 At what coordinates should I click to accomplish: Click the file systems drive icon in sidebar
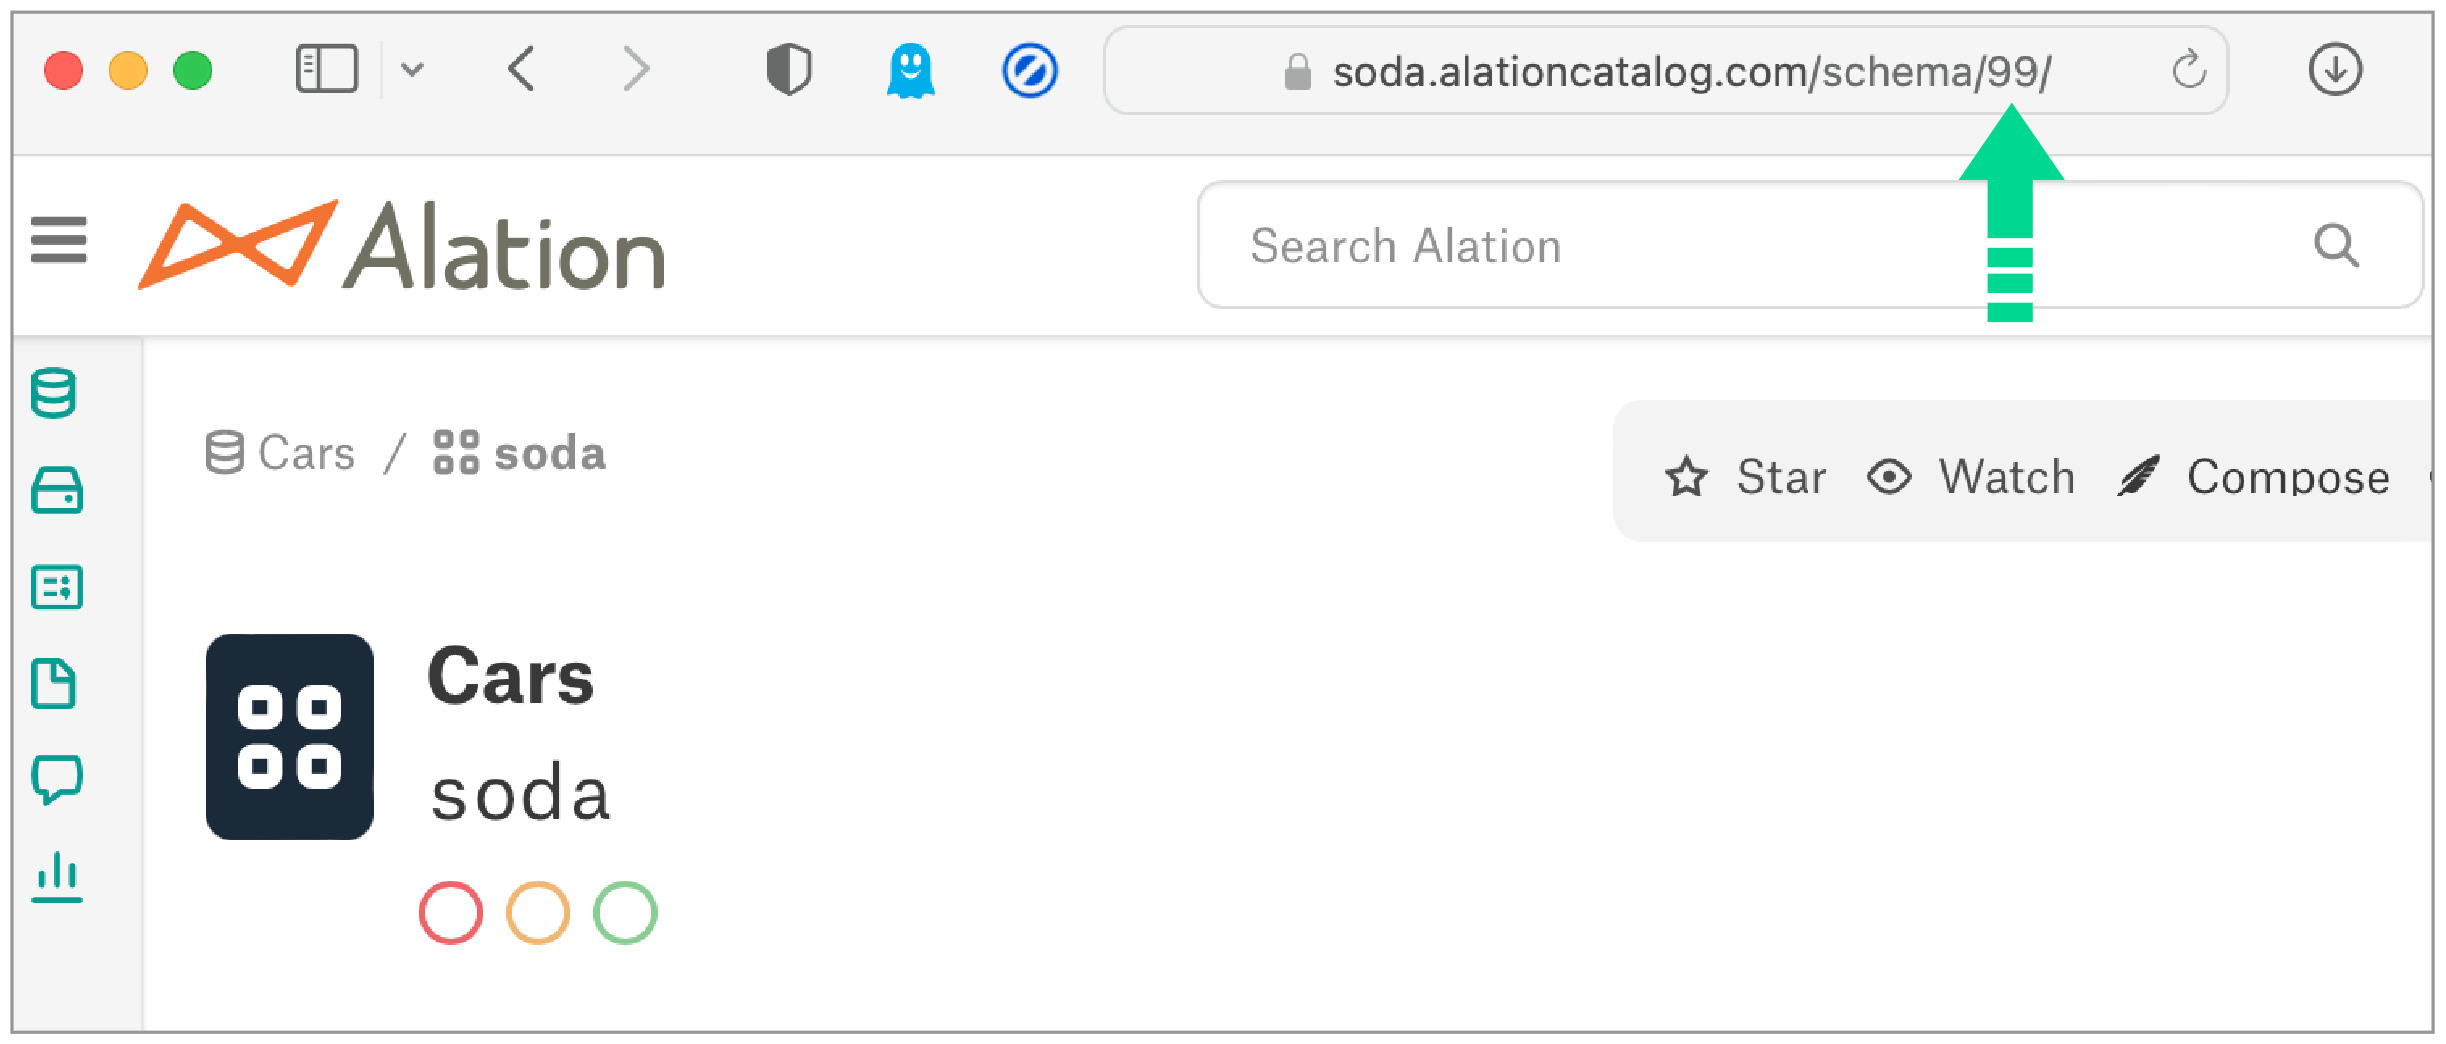point(57,490)
